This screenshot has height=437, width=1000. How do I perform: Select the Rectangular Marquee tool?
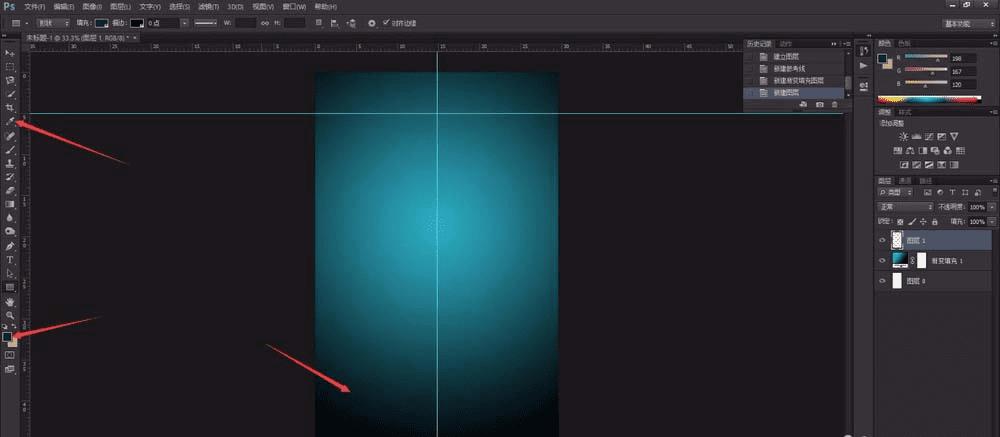(x=10, y=66)
